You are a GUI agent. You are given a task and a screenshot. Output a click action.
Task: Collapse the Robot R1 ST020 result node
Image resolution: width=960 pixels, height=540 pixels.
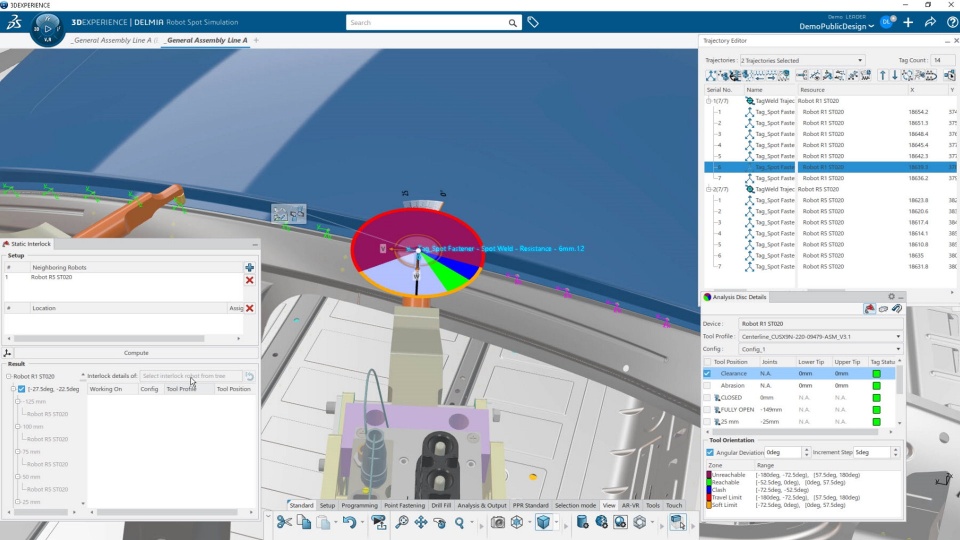click(x=9, y=377)
